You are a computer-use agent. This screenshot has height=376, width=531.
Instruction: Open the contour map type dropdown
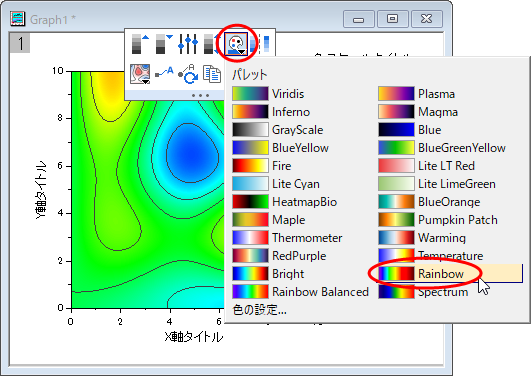click(140, 74)
